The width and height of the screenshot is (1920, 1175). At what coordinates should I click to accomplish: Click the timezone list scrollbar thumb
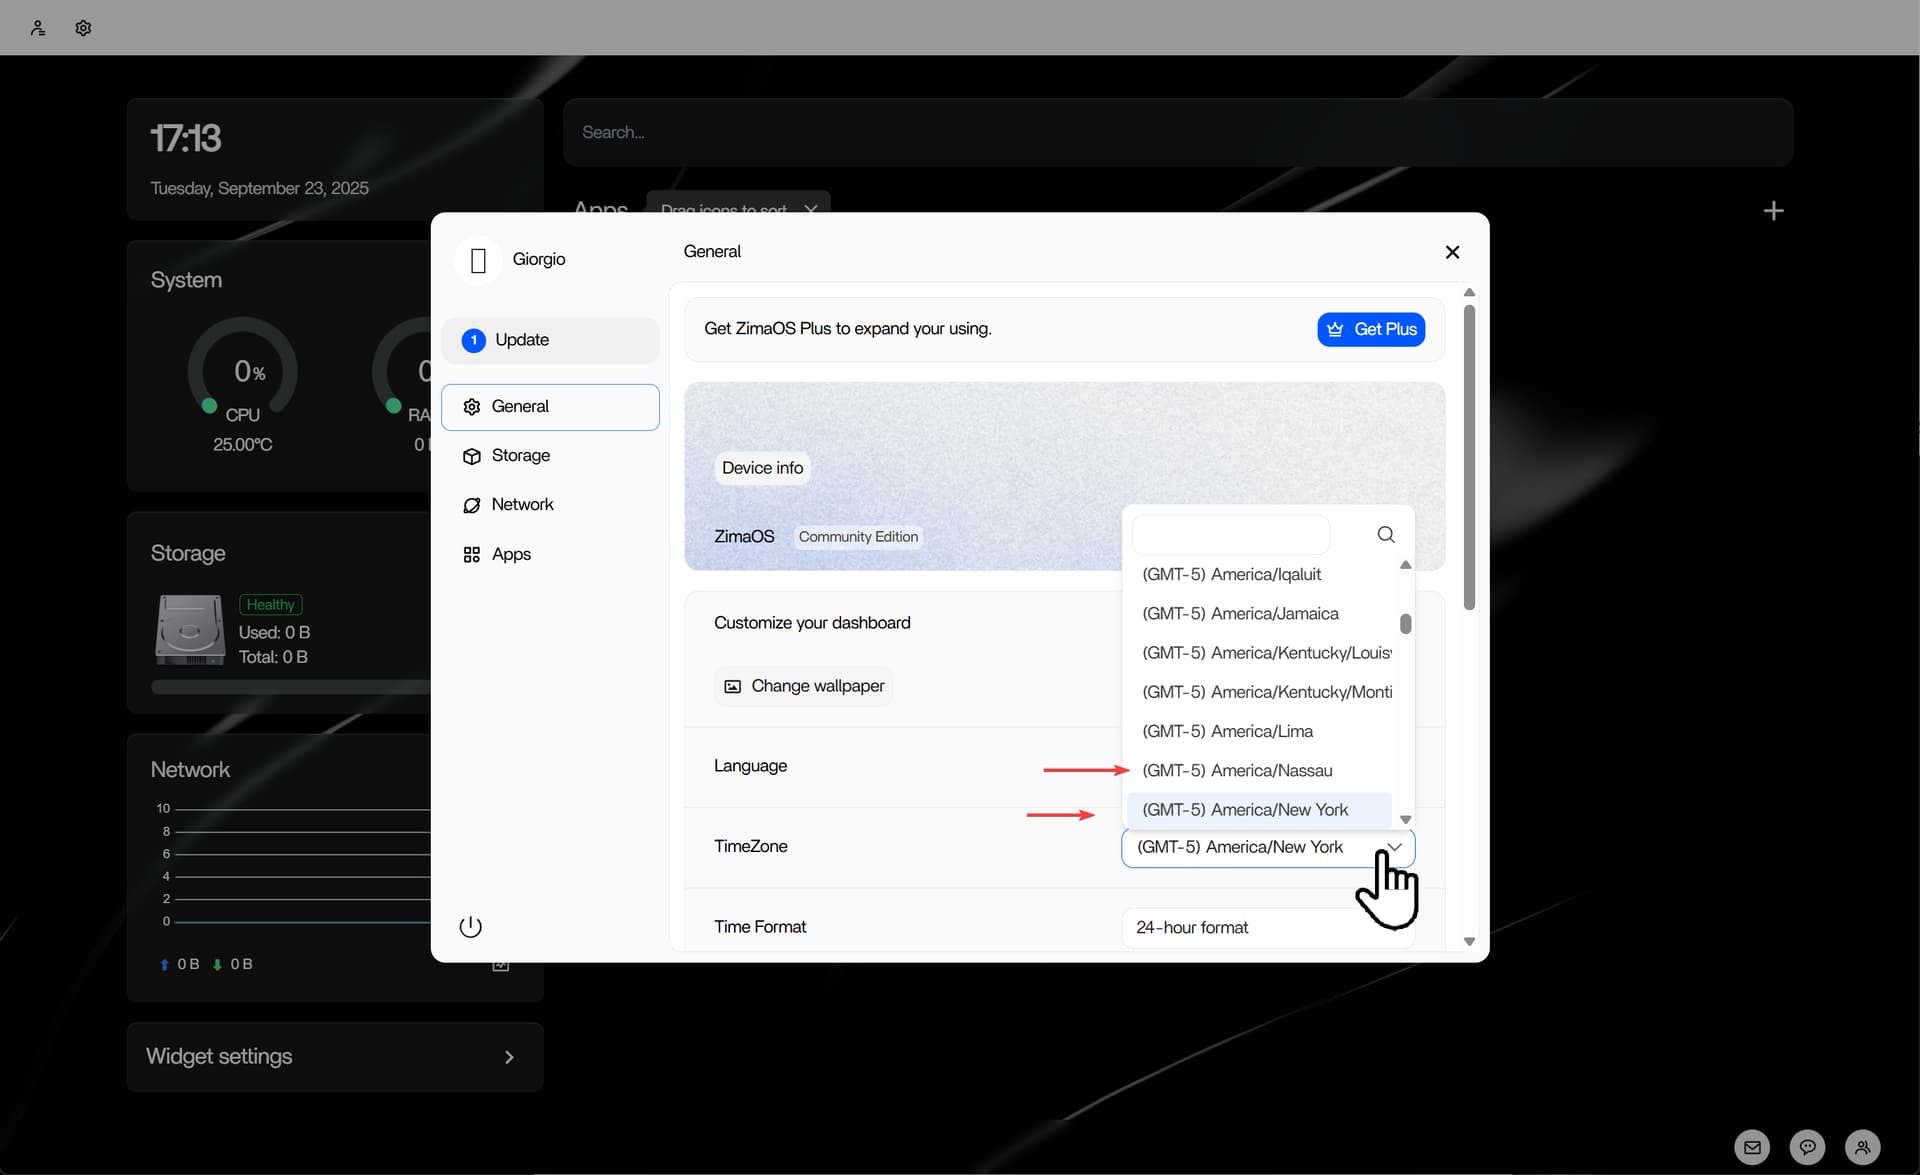coord(1405,624)
